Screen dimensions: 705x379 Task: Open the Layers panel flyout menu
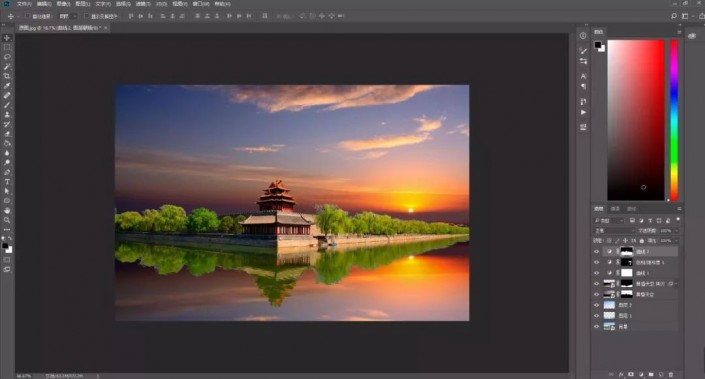pyautogui.click(x=679, y=209)
